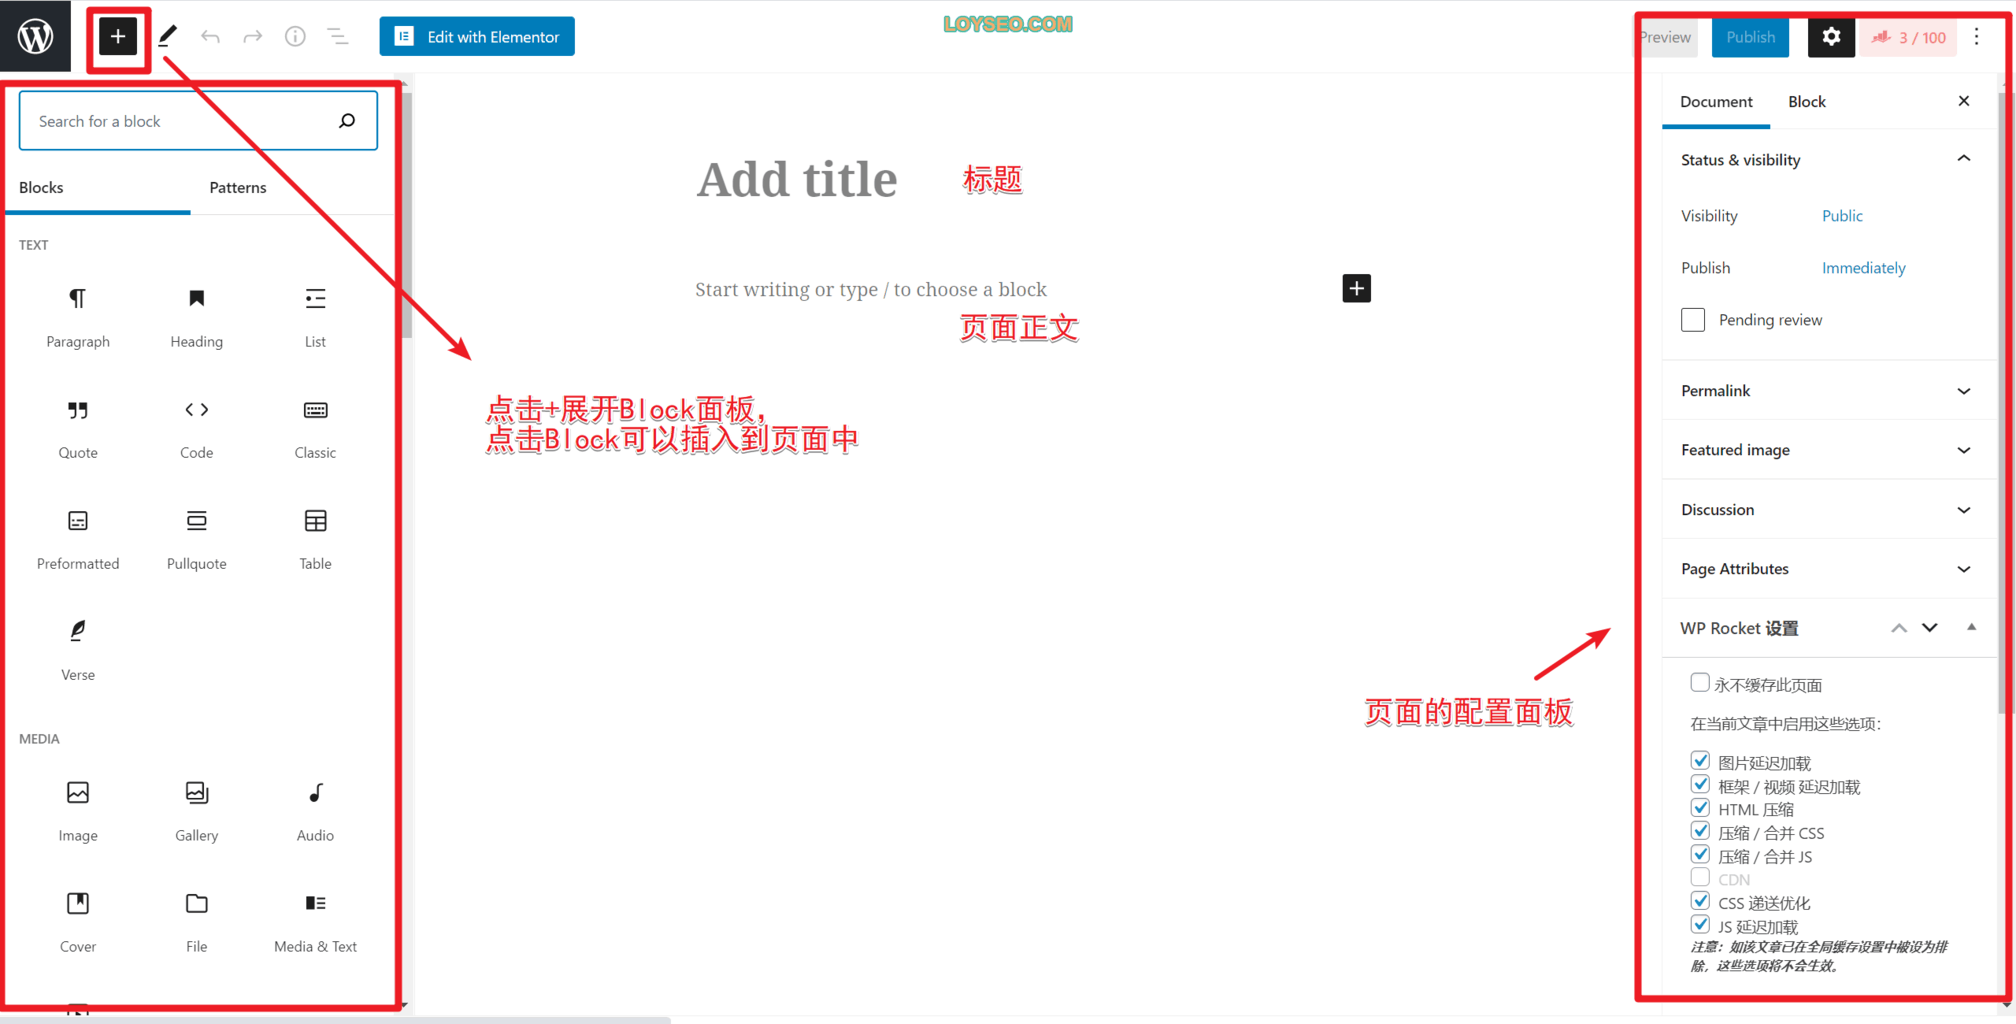Image resolution: width=2016 pixels, height=1024 pixels.
Task: Click the Start writing paragraph placeholder
Action: coord(871,290)
